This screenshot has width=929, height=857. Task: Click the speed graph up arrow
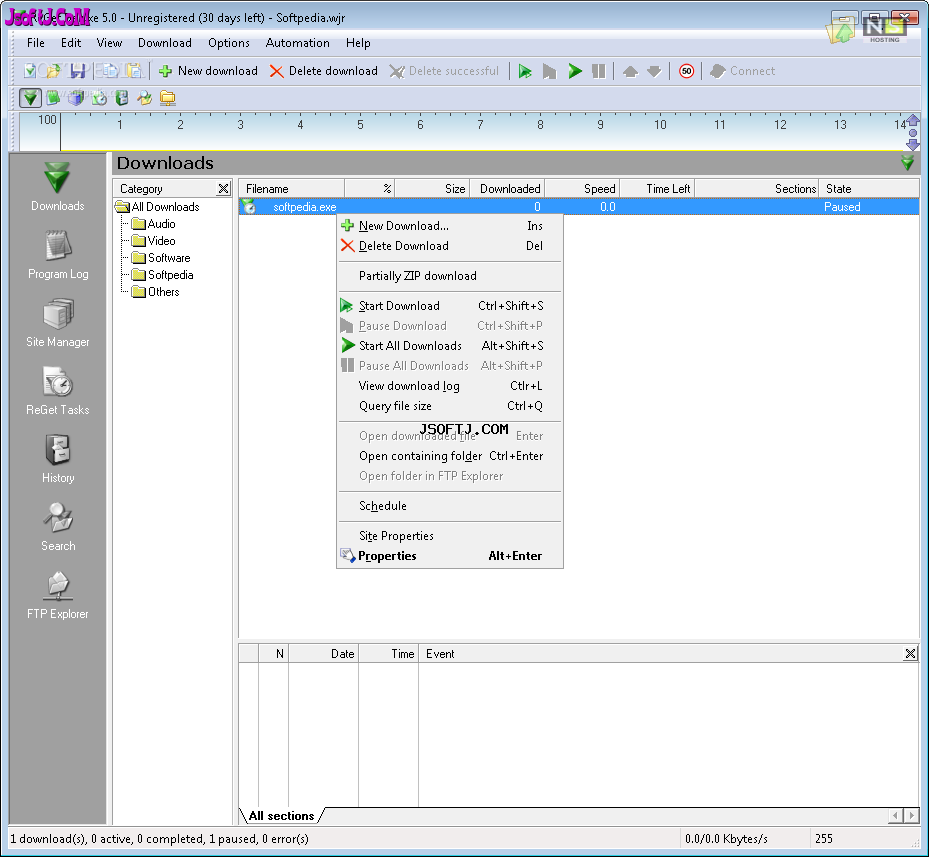click(x=913, y=120)
